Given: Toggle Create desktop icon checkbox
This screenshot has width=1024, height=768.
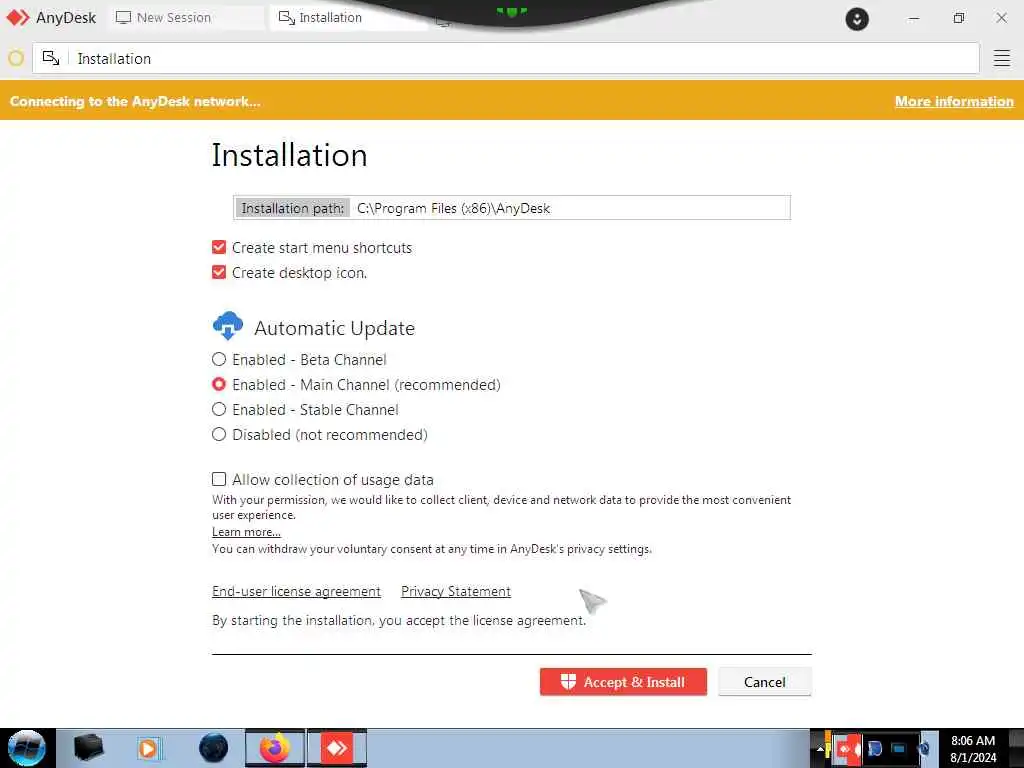Looking at the screenshot, I should 219,272.
